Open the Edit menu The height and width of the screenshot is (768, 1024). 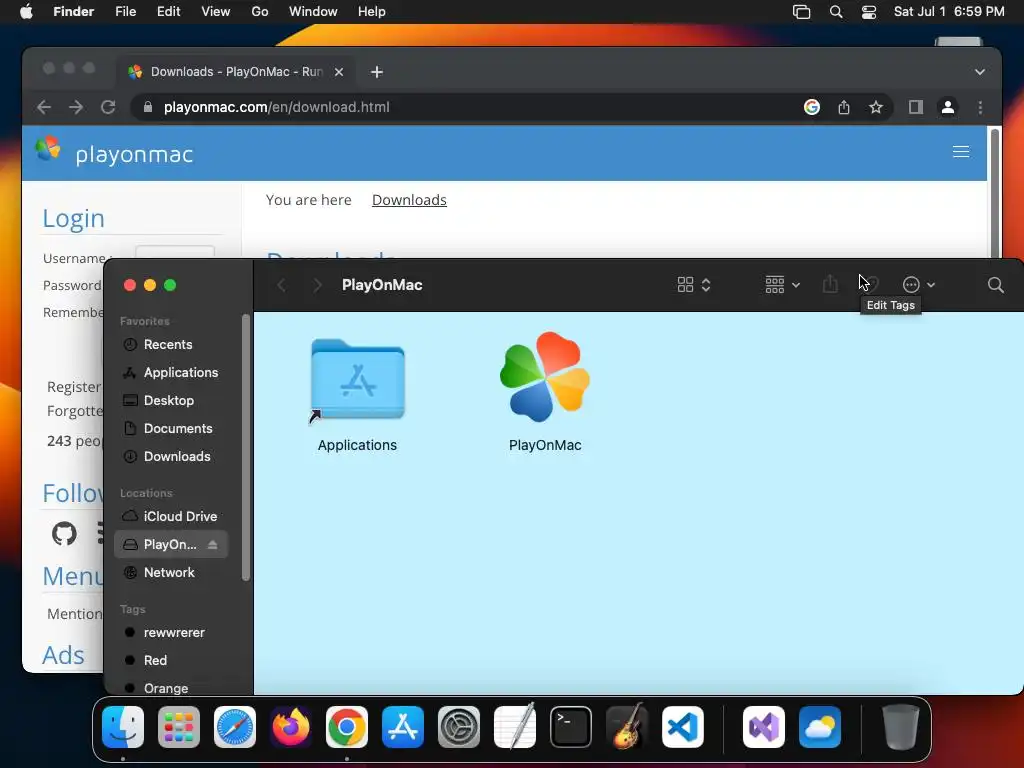pos(168,12)
